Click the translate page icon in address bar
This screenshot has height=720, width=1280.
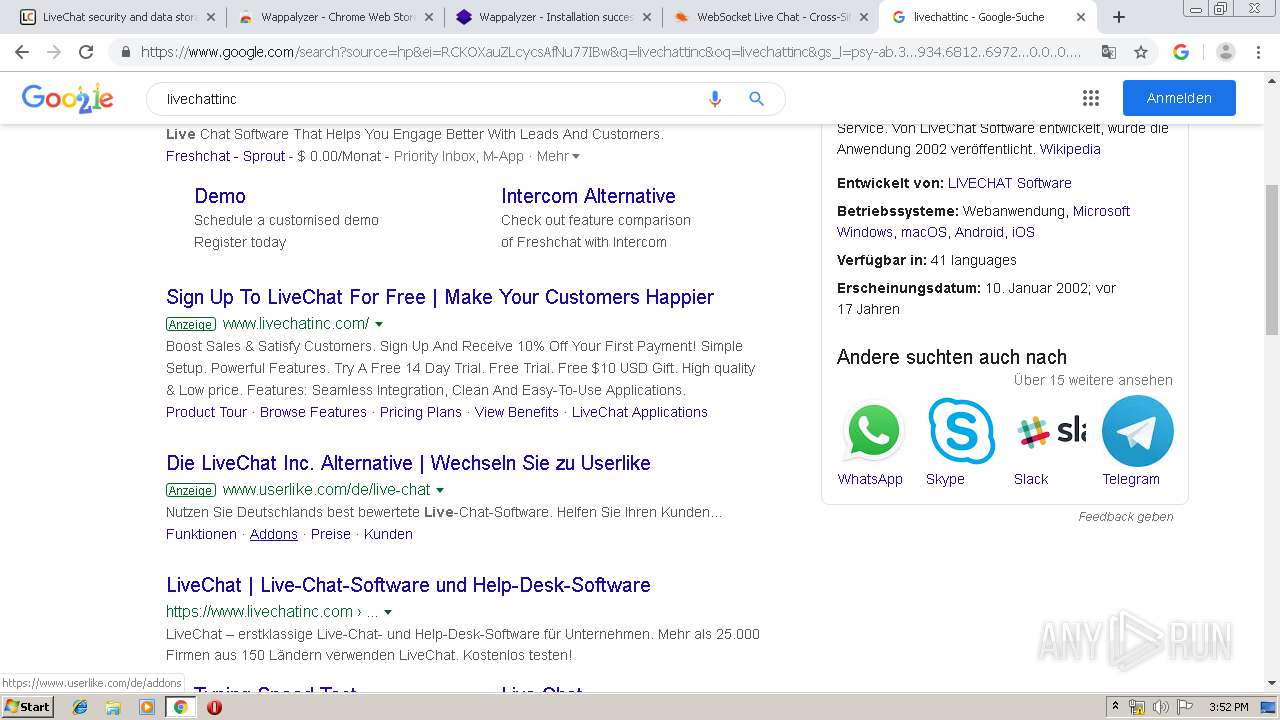coord(1108,52)
